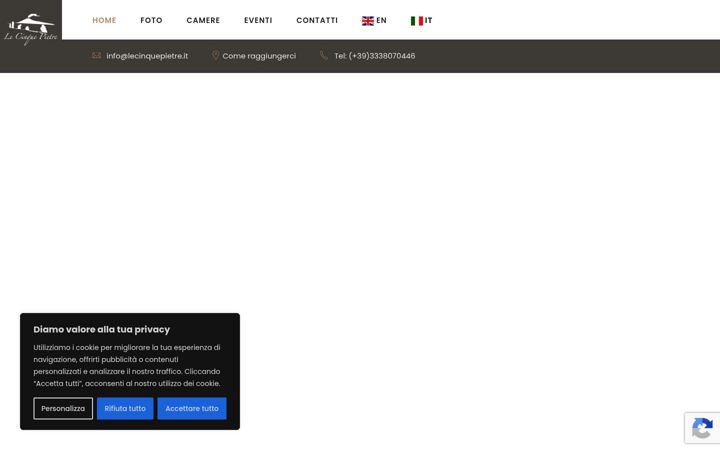
Task: Click the phone handset icon
Action: pos(324,56)
